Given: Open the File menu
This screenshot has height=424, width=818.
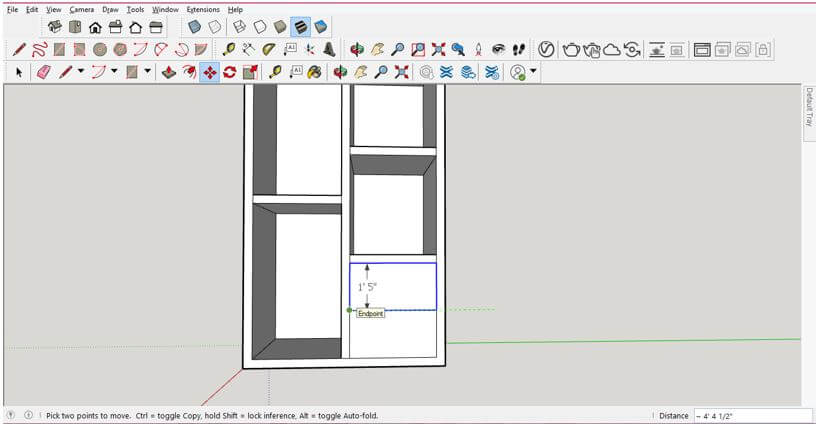Looking at the screenshot, I should pyautogui.click(x=13, y=9).
